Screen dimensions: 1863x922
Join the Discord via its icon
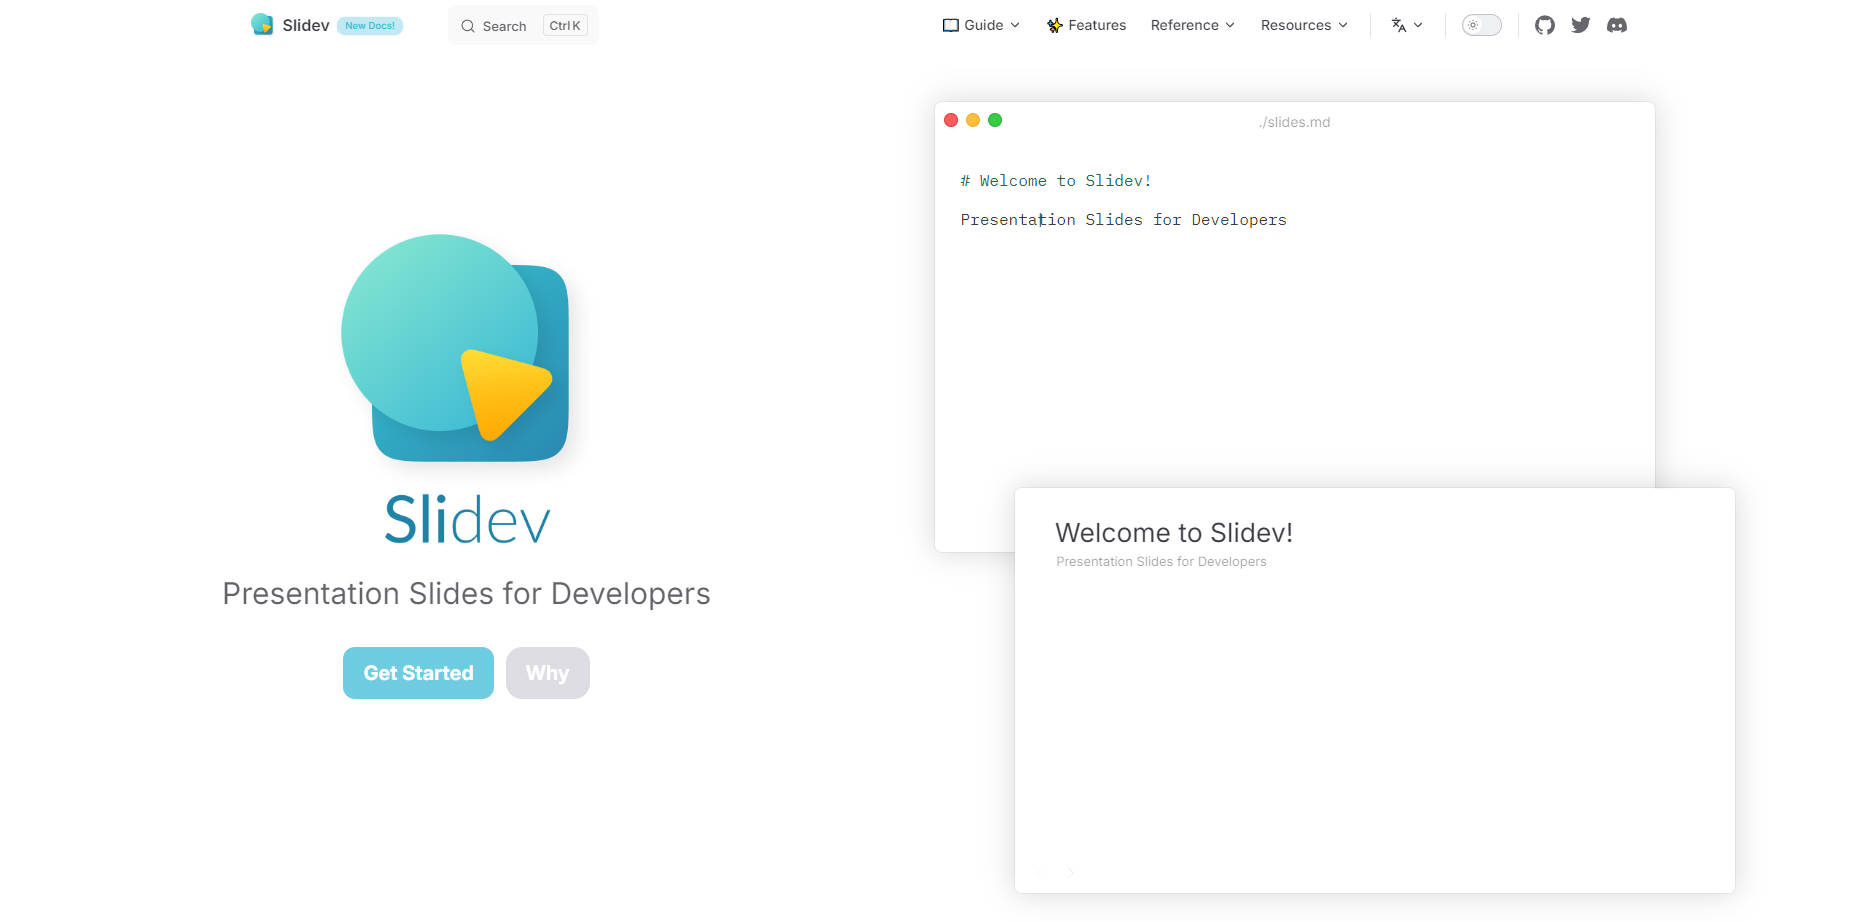point(1616,25)
